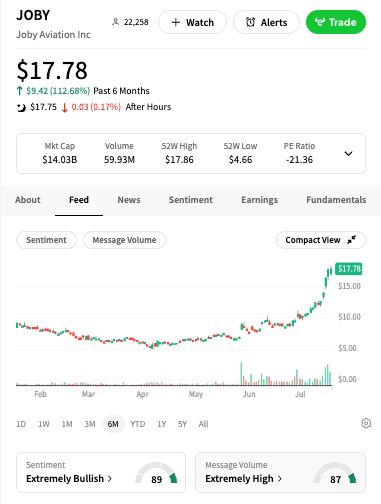The image size is (381, 504).
Task: Click the green Trade button
Action: (336, 22)
